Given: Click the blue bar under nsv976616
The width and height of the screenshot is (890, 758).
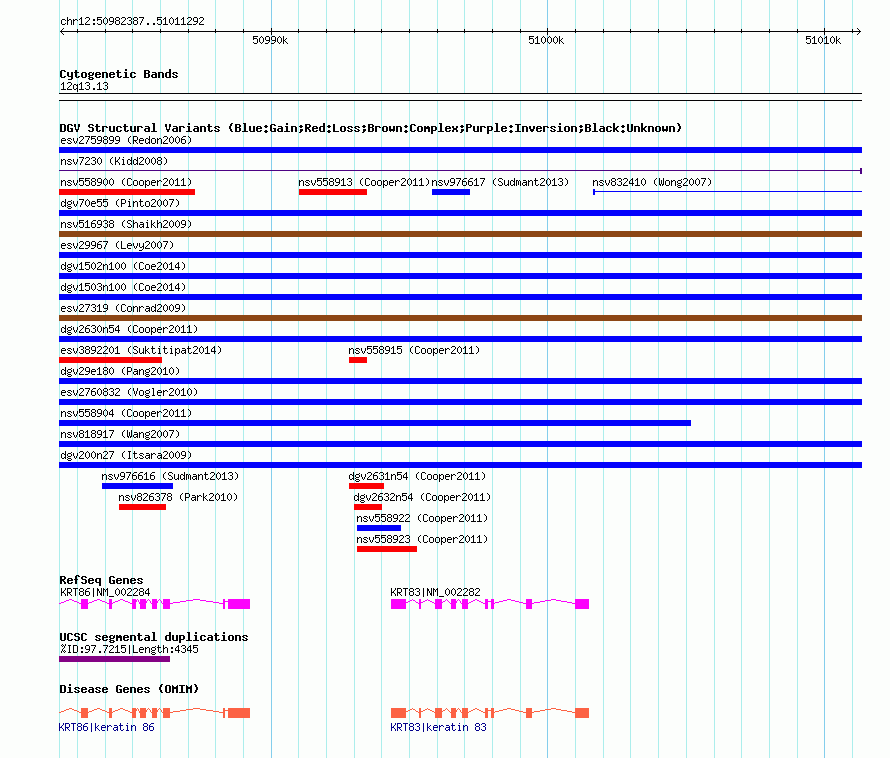Looking at the screenshot, I should [x=137, y=486].
